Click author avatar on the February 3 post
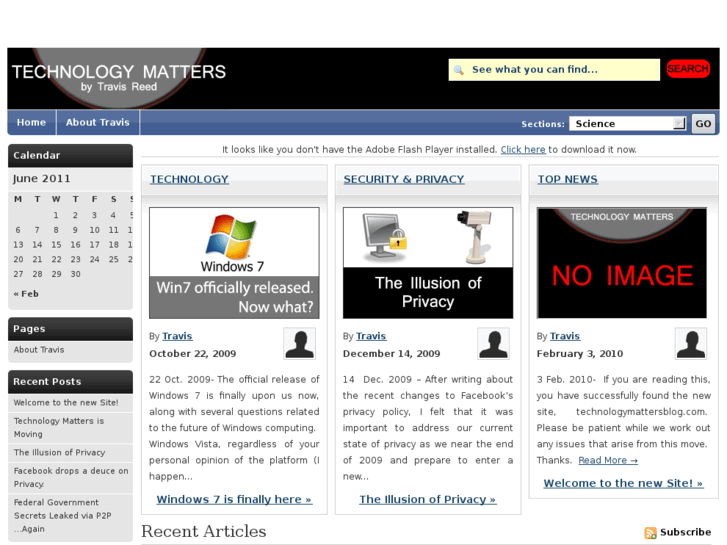The image size is (727, 545). pos(691,344)
